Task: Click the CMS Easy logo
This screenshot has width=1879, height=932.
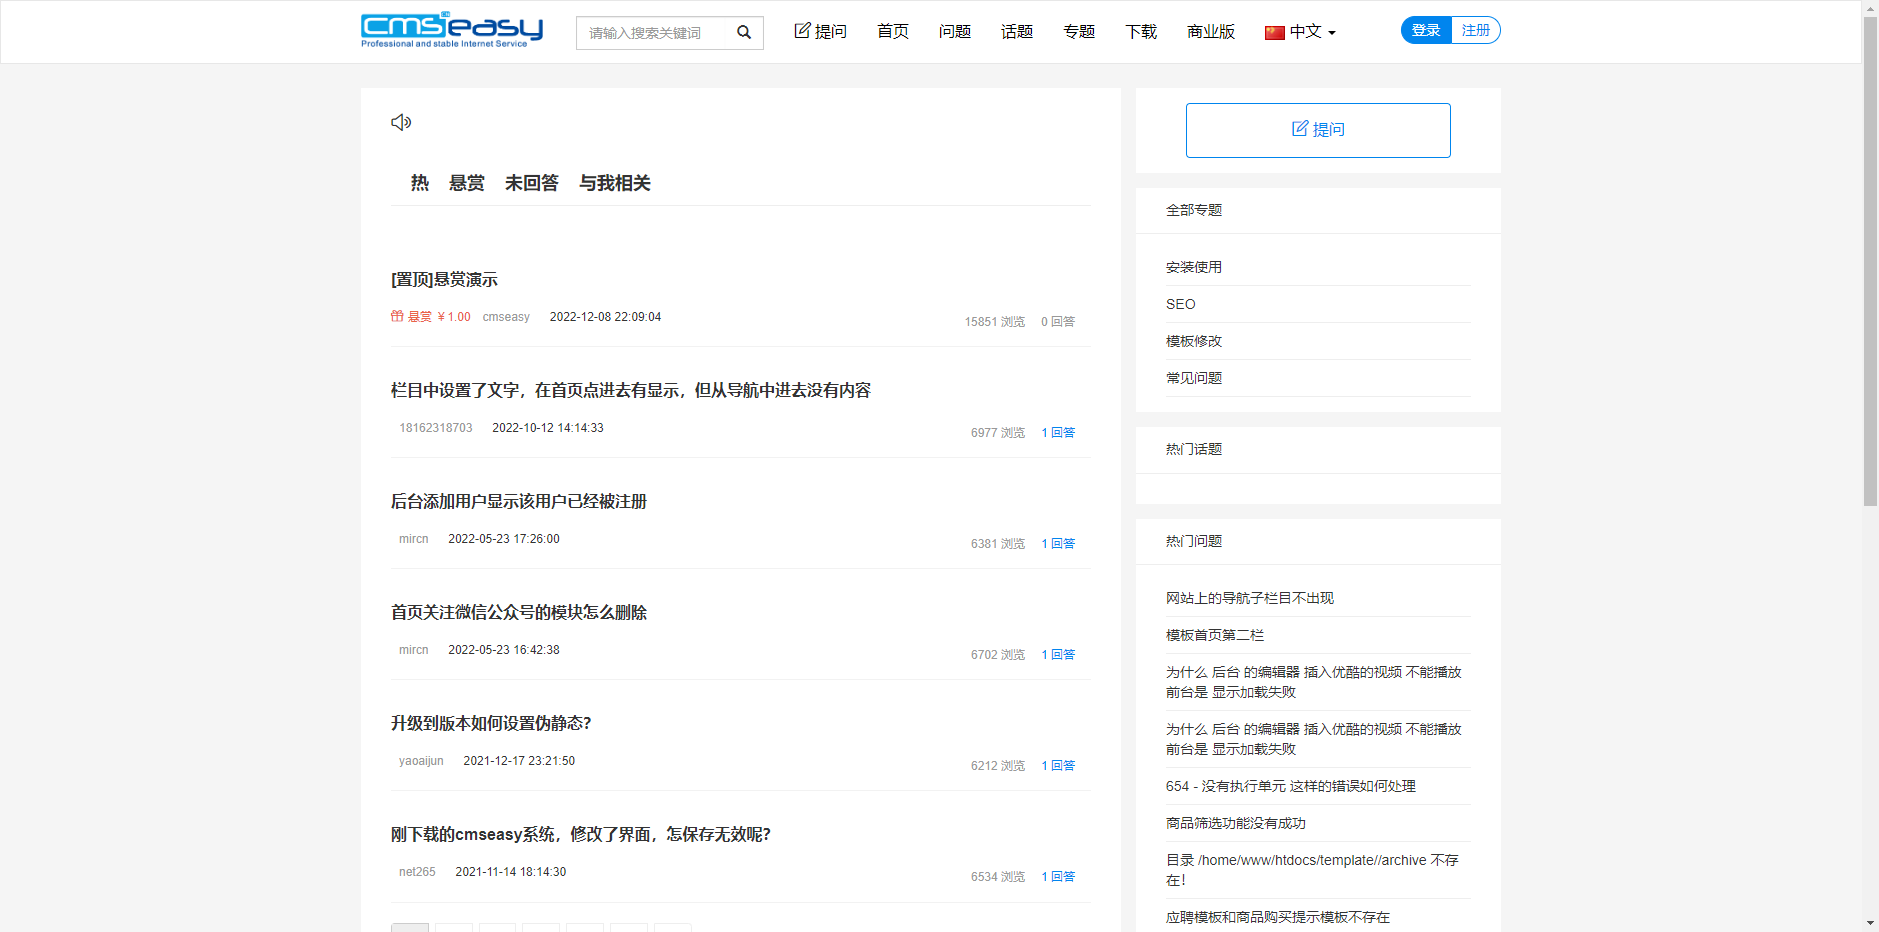Action: 451,30
